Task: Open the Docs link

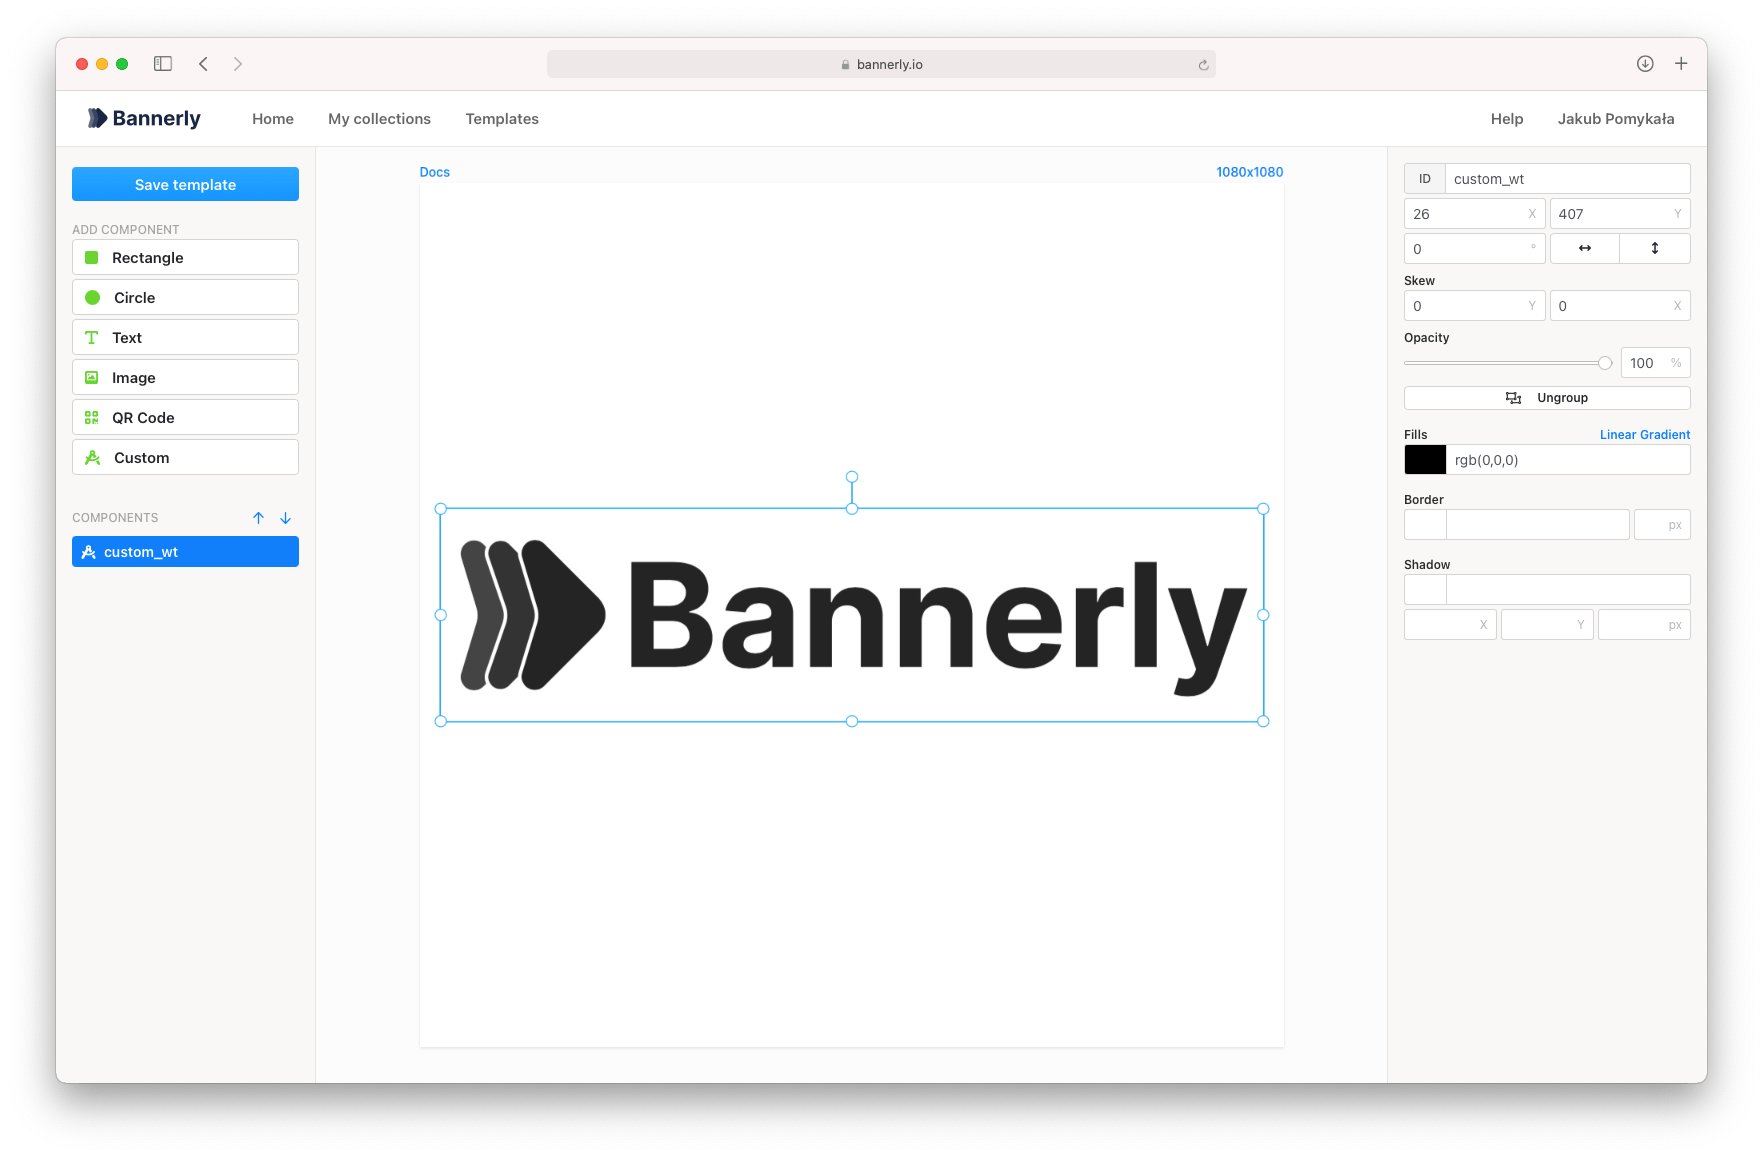Action: pos(435,172)
